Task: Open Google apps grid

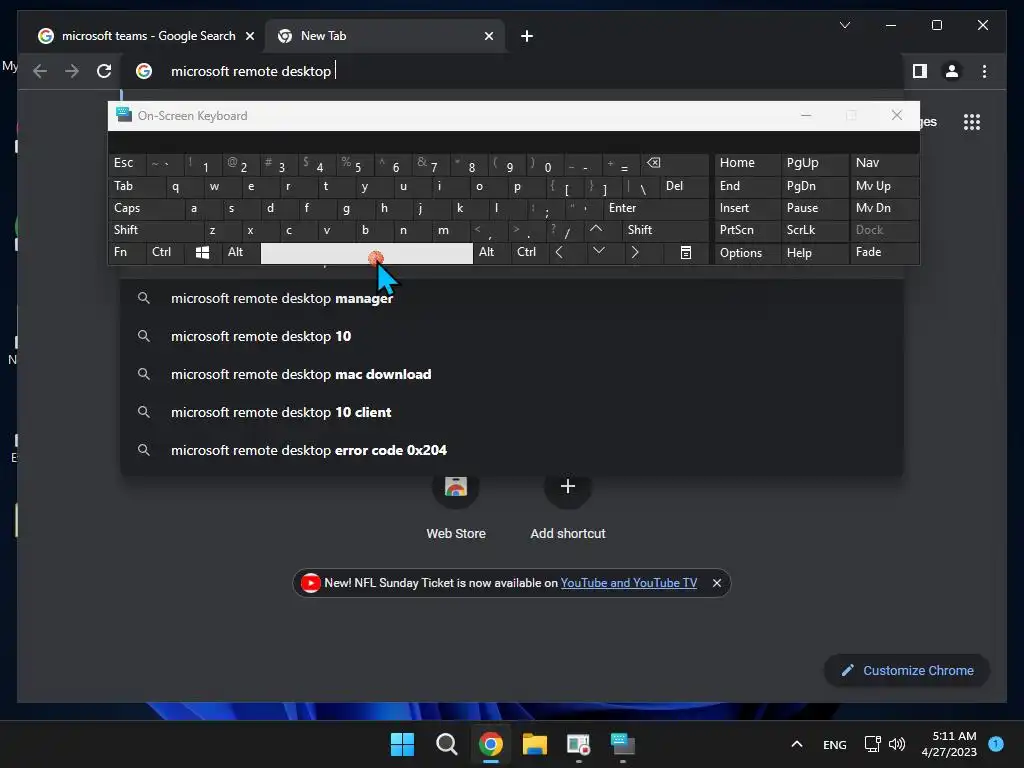Action: coord(972,122)
